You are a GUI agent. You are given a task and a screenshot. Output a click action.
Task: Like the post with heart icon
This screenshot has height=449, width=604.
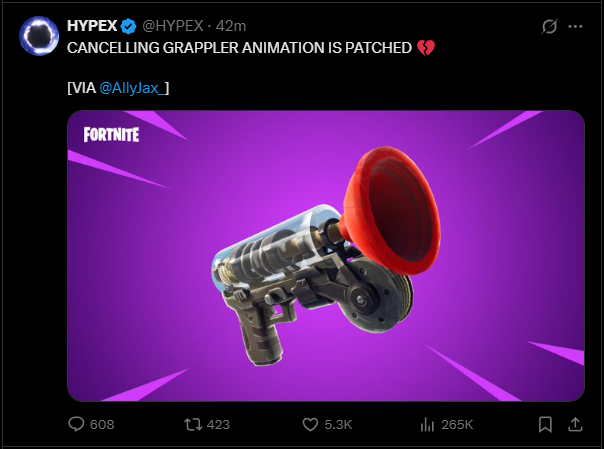(310, 424)
